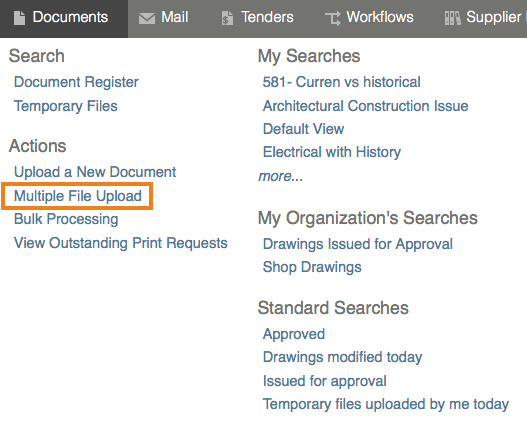Go to Temporary Files
Screen dimensions: 527x426
66,106
